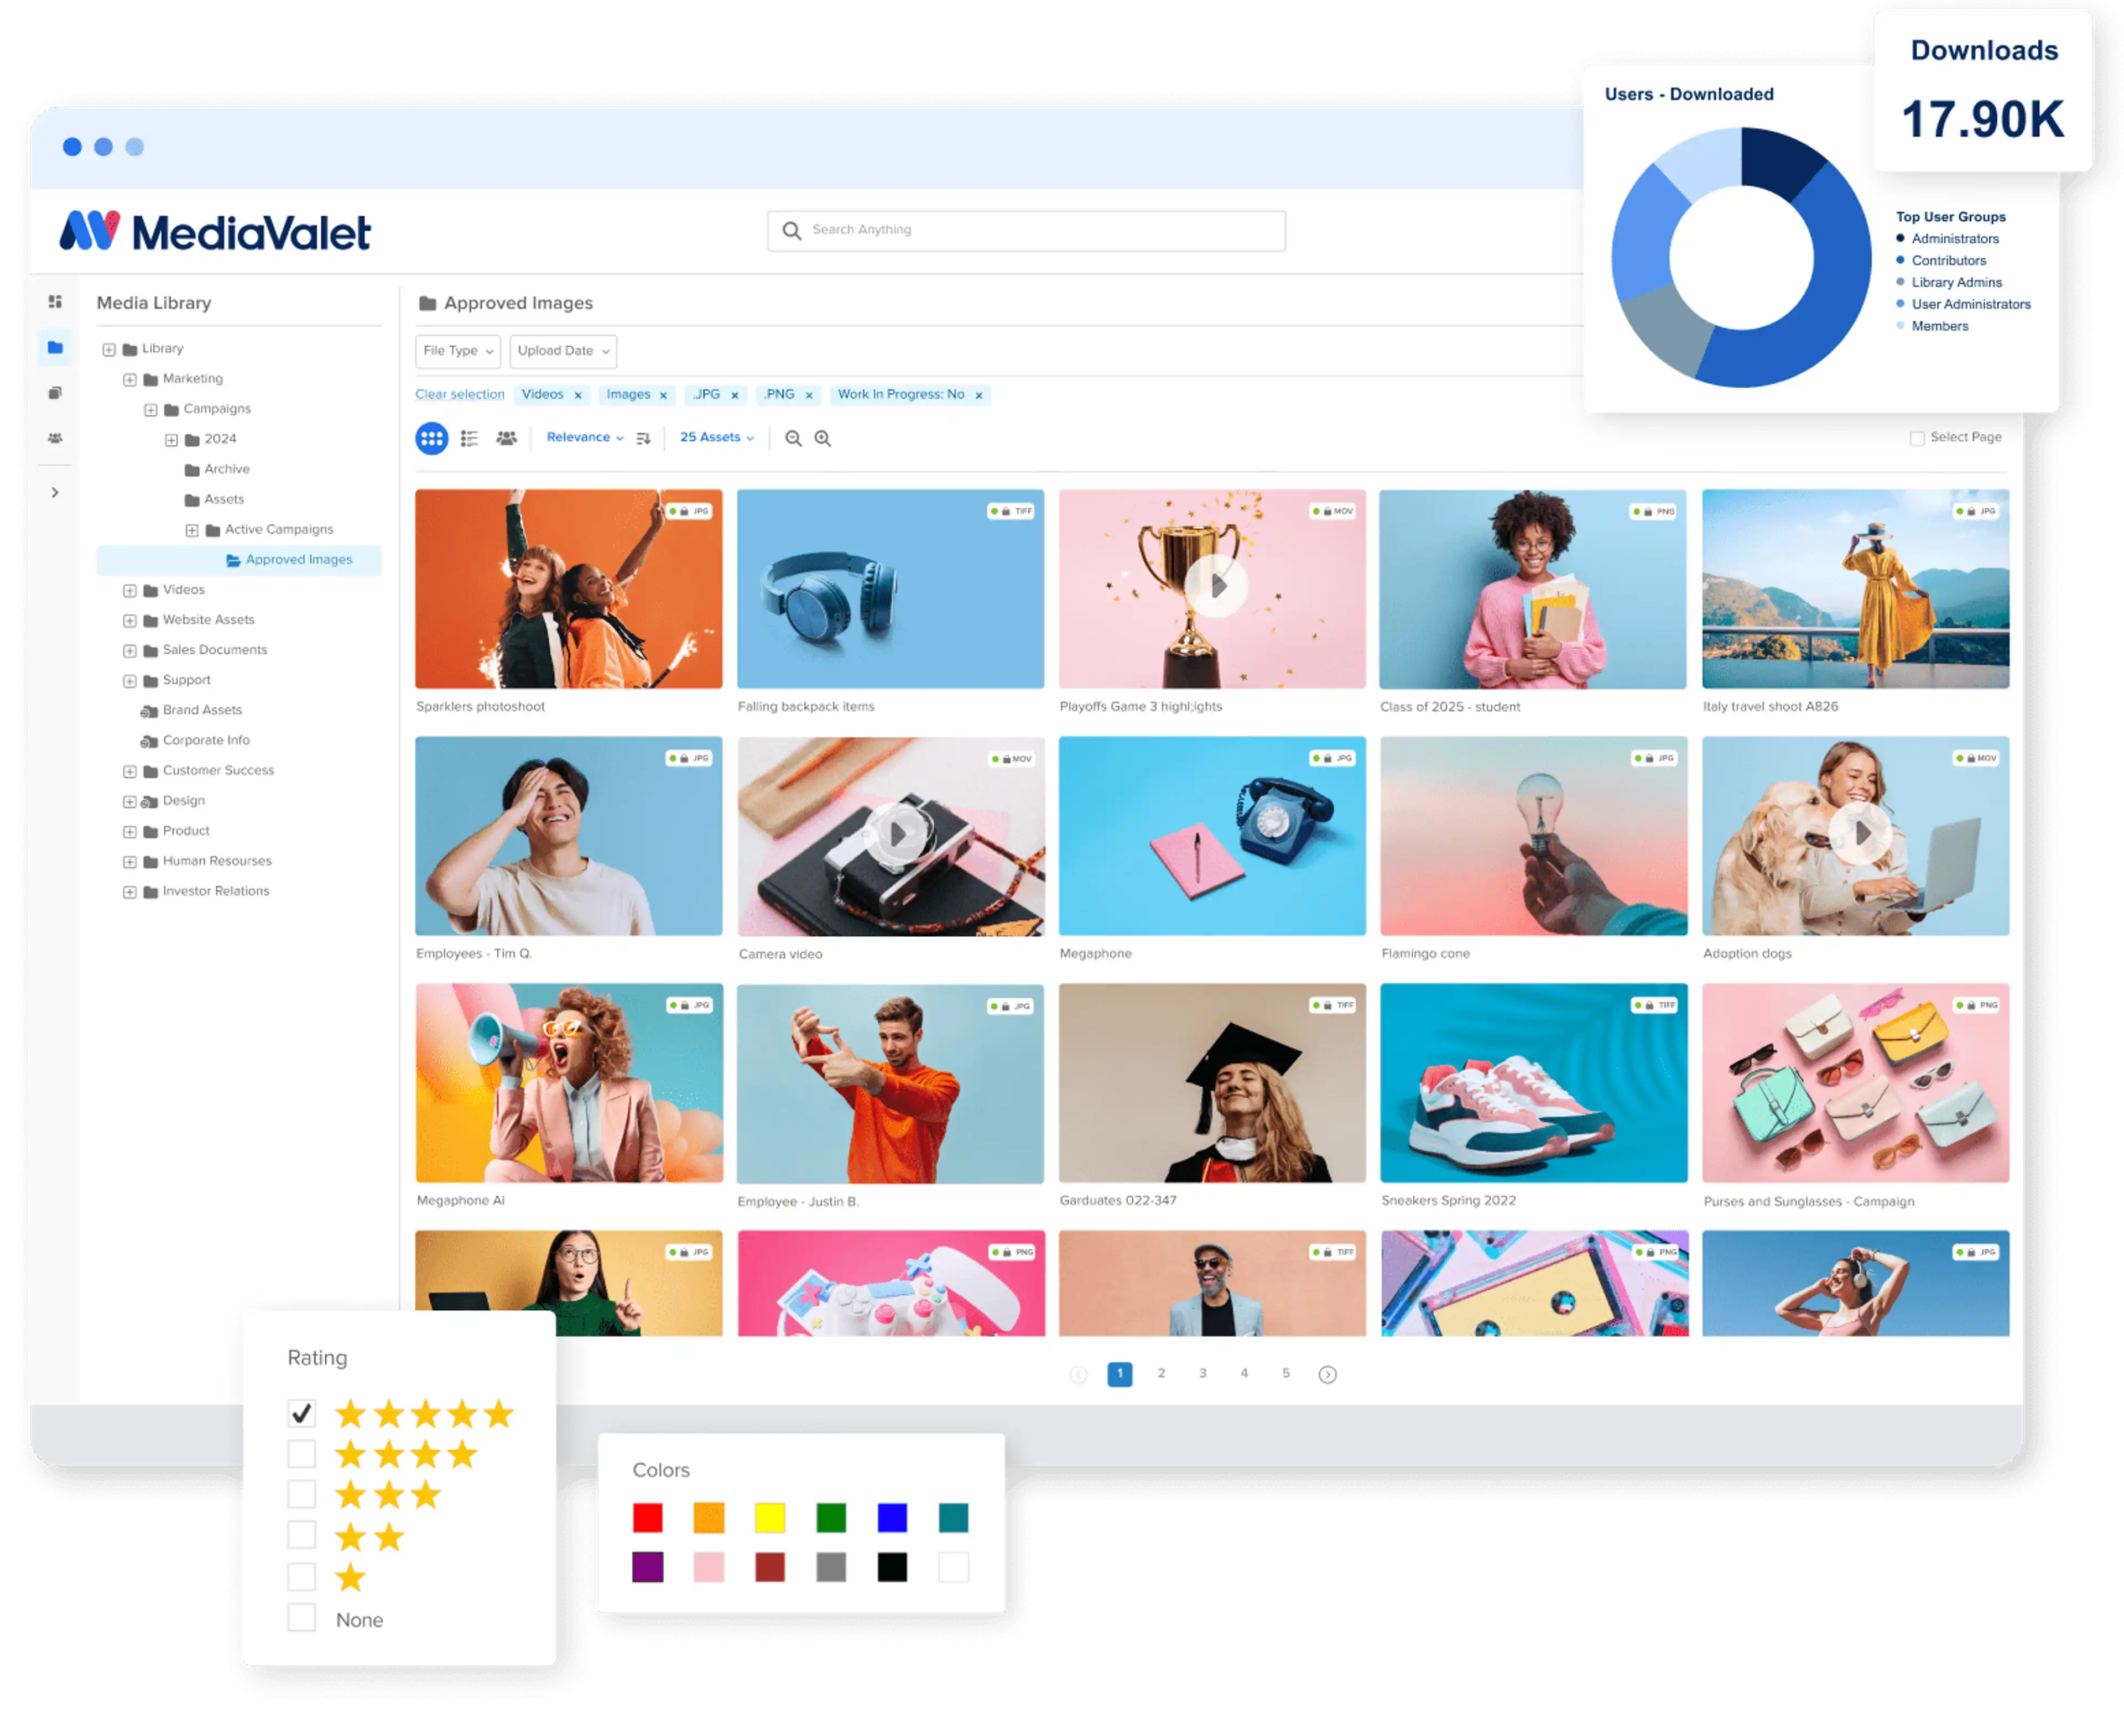This screenshot has width=2124, height=1736.
Task: Open the Italy travel shoot A826 thumbnail
Action: coord(1855,588)
